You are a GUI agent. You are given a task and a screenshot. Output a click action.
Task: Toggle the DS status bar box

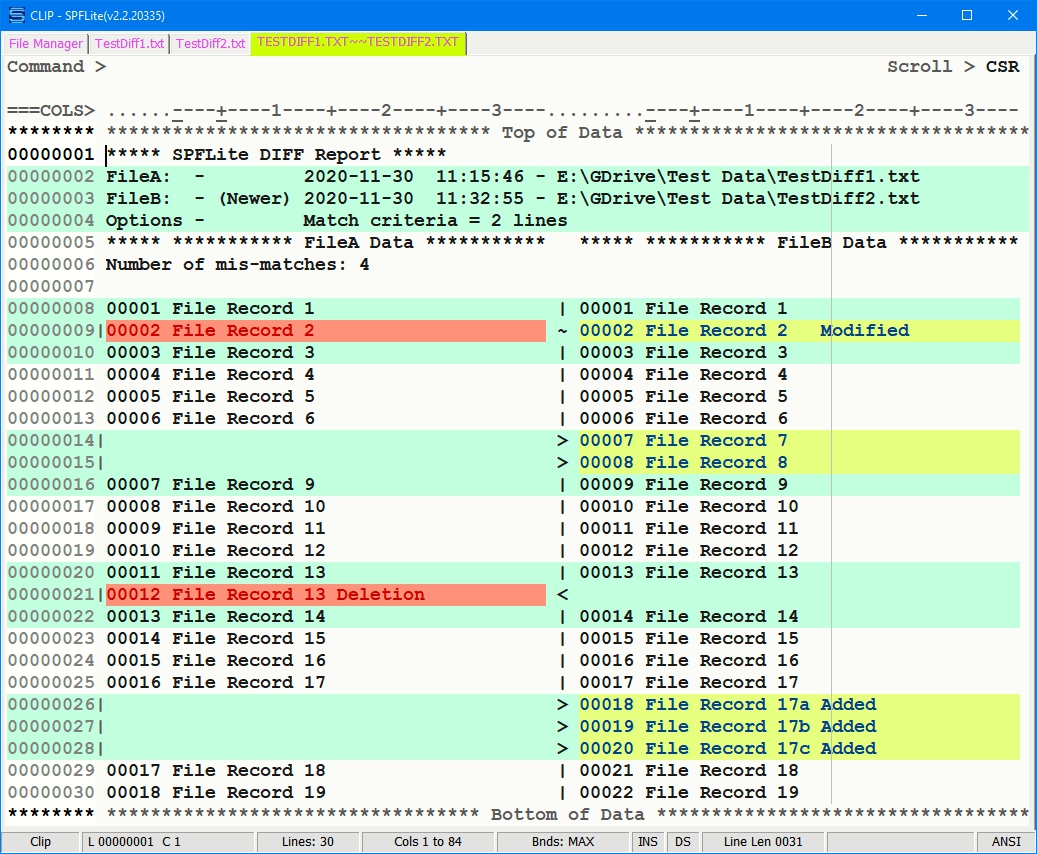(682, 842)
